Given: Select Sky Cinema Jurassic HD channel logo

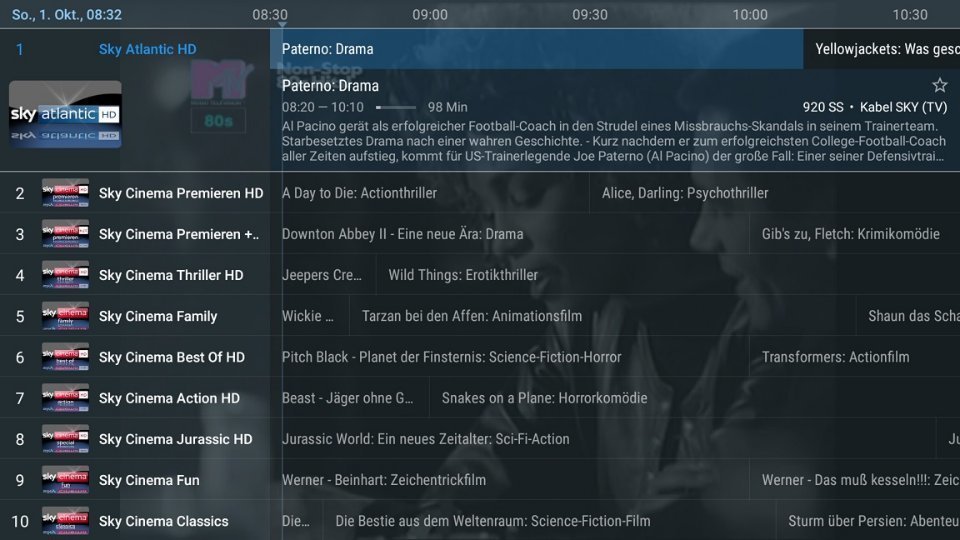Looking at the screenshot, I should pyautogui.click(x=65, y=439).
